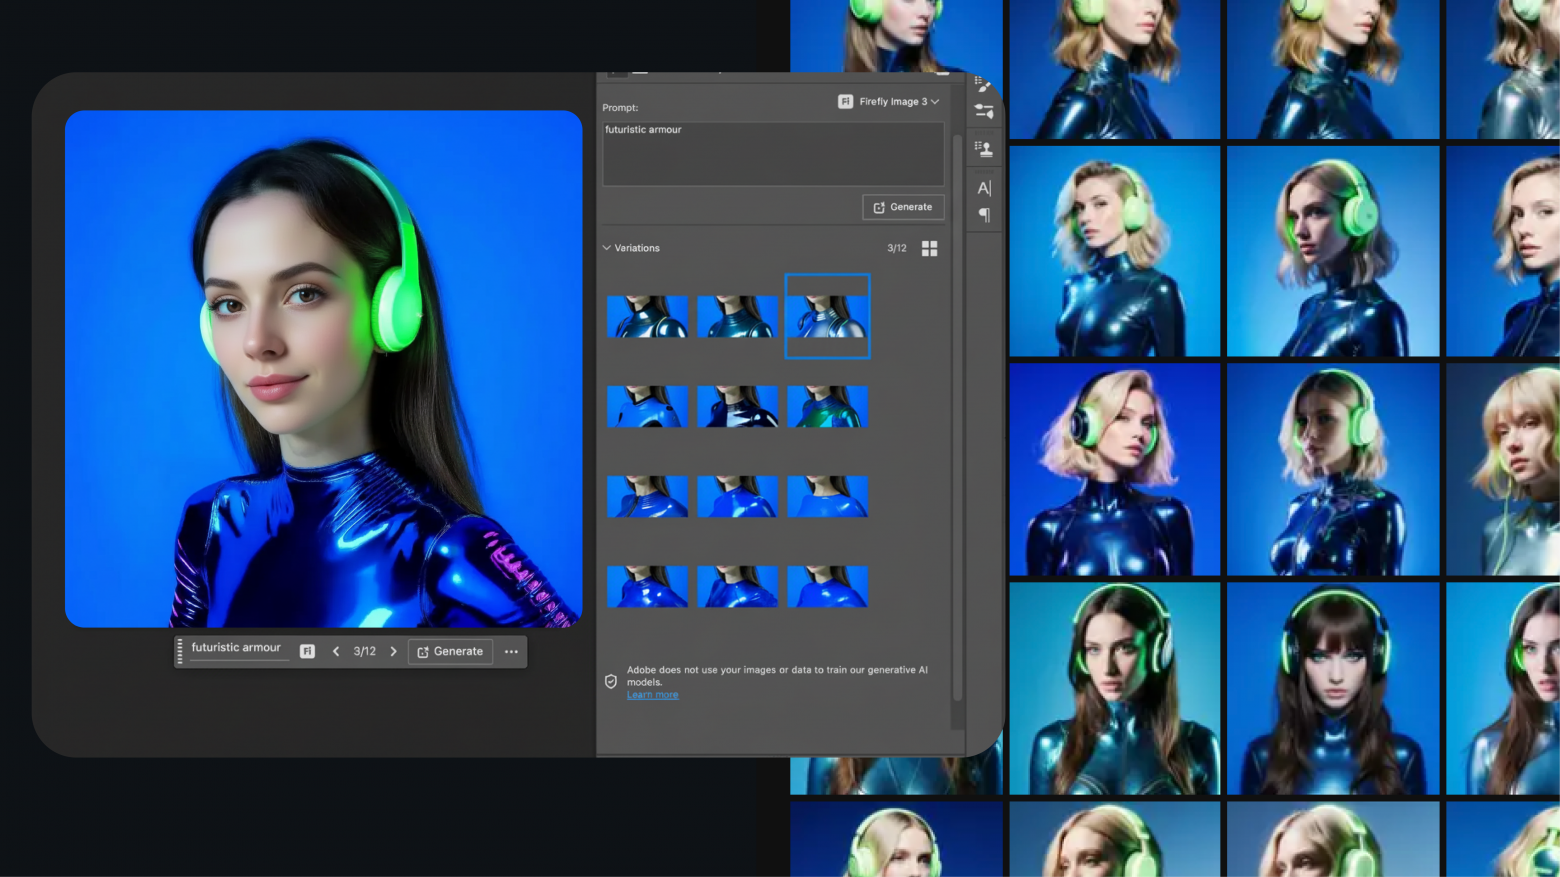Click the Prompt text box in the panel

[x=772, y=154]
